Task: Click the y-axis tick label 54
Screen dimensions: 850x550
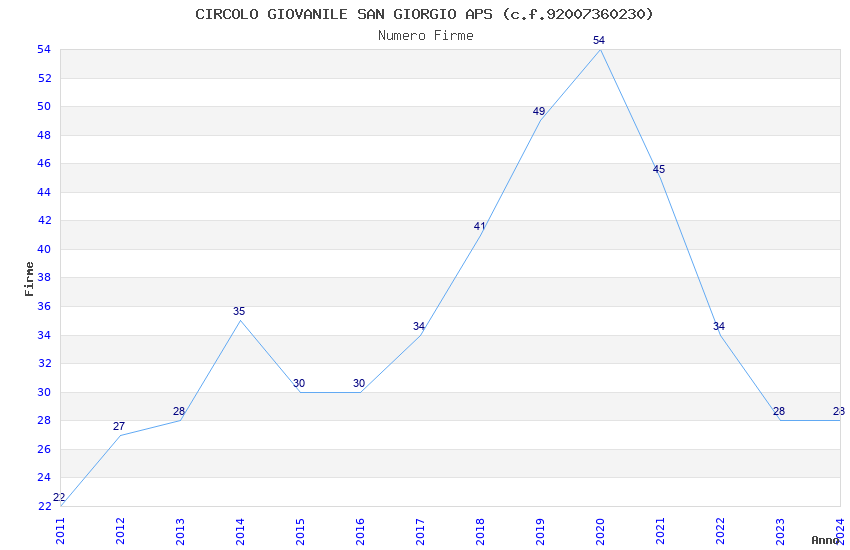Action: pyautogui.click(x=44, y=49)
